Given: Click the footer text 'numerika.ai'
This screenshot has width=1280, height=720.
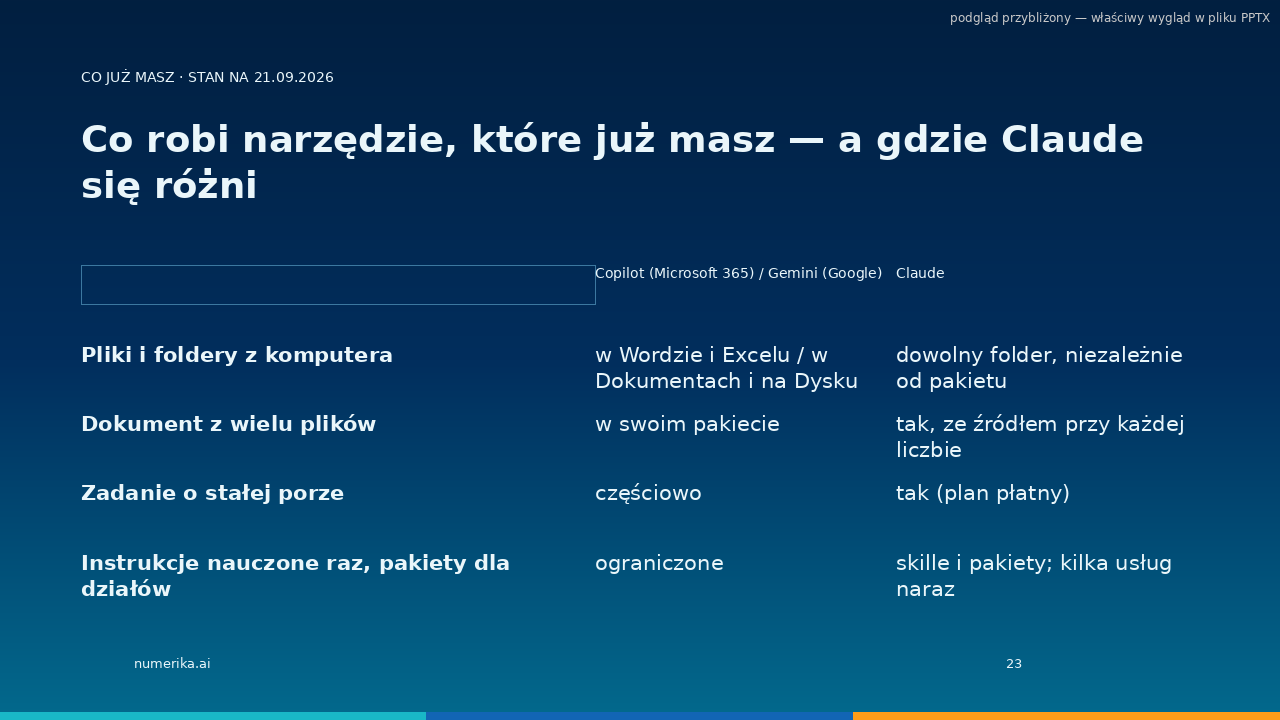Looking at the screenshot, I should 172,664.
